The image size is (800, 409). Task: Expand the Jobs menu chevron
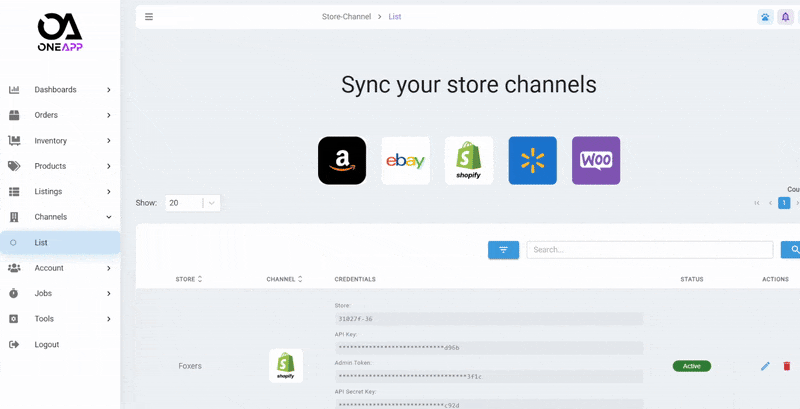click(109, 293)
